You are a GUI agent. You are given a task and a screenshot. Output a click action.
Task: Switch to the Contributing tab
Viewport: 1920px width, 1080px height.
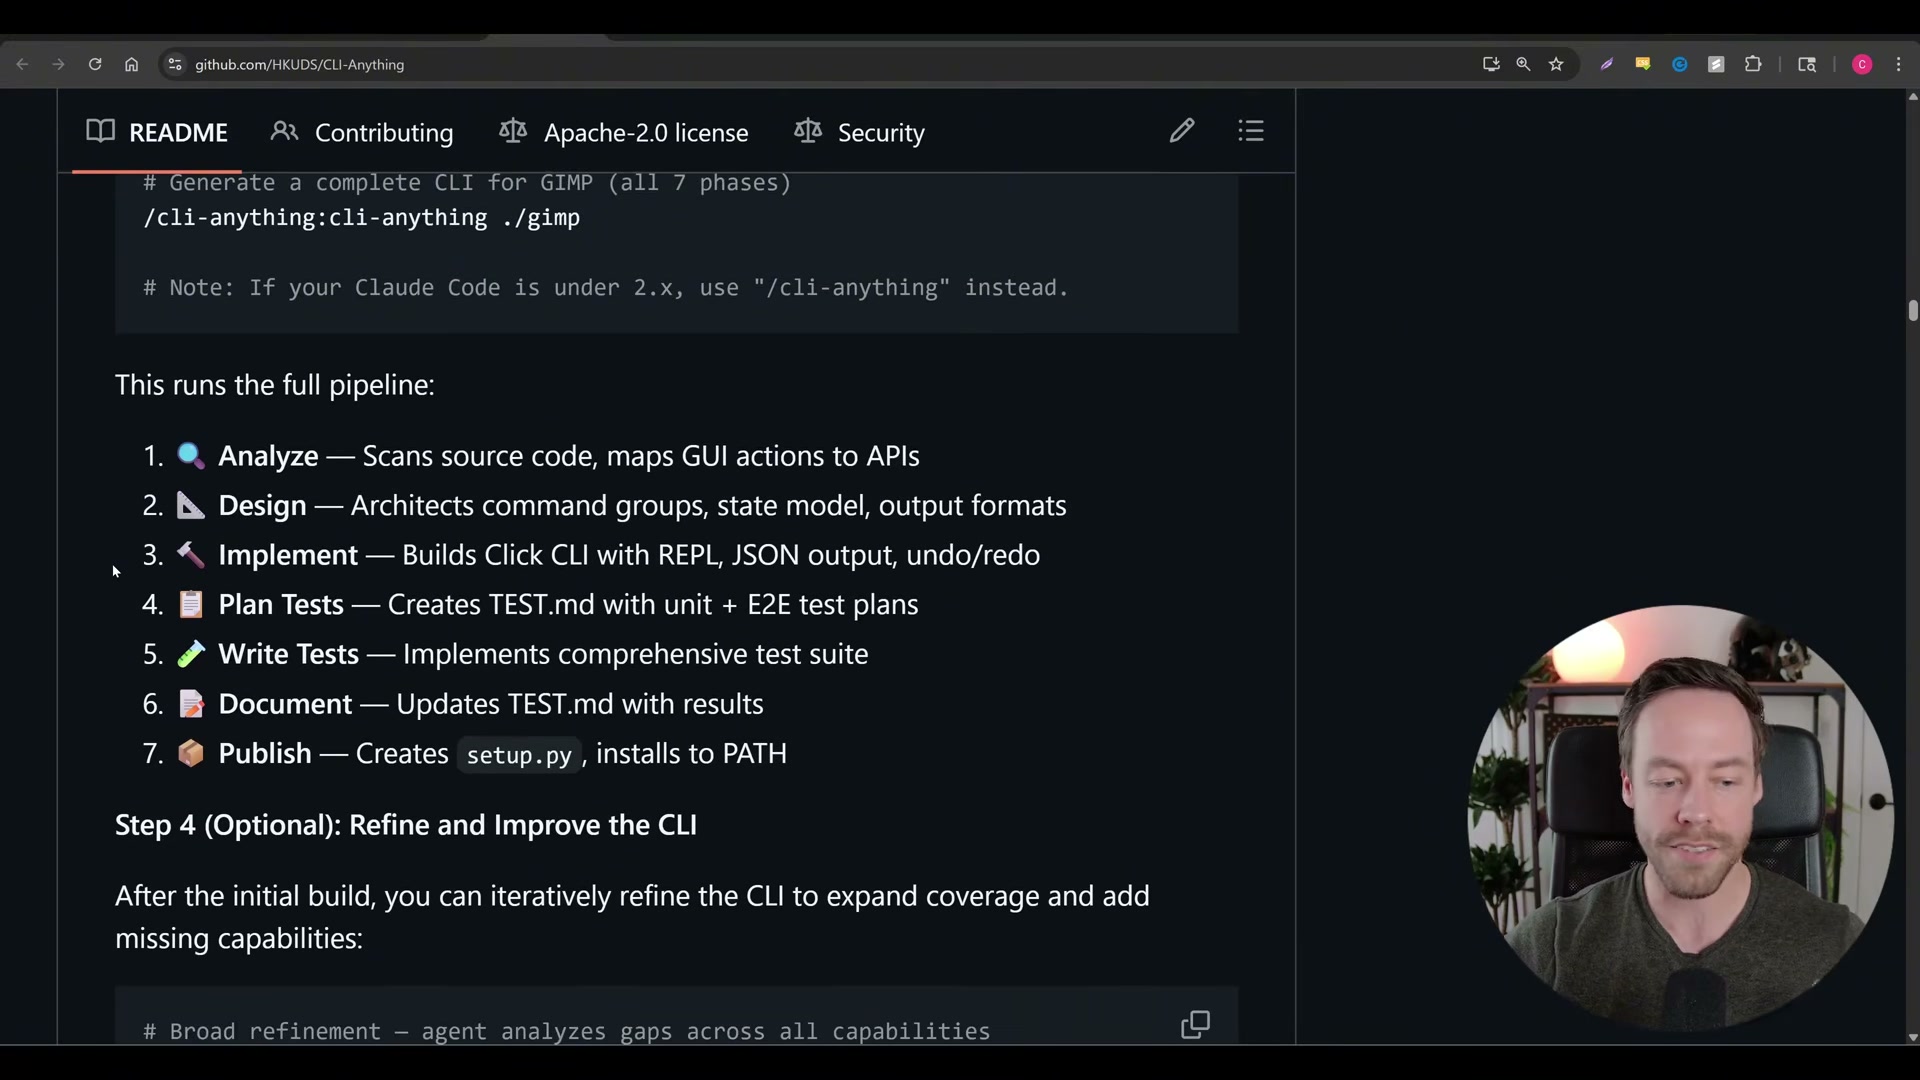(362, 132)
